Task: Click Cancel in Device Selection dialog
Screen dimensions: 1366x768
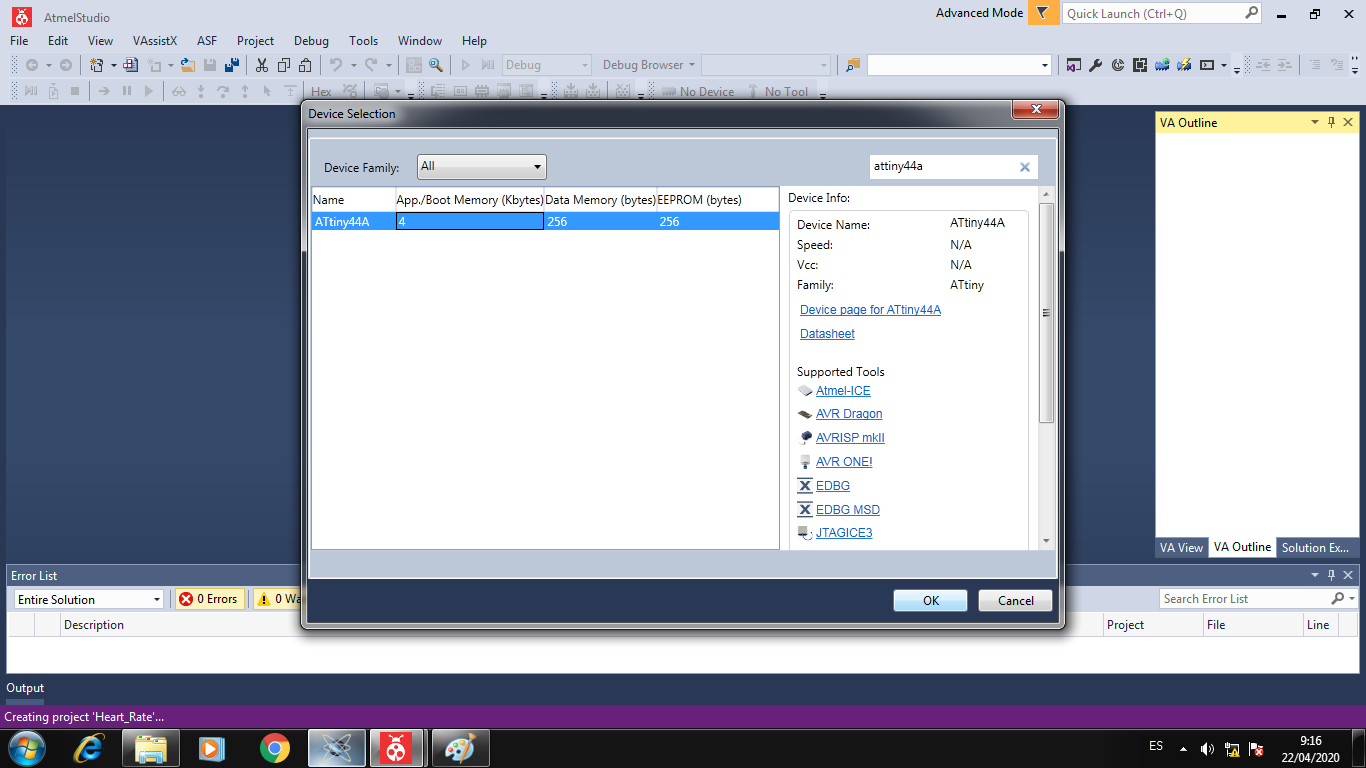Action: [1015, 600]
